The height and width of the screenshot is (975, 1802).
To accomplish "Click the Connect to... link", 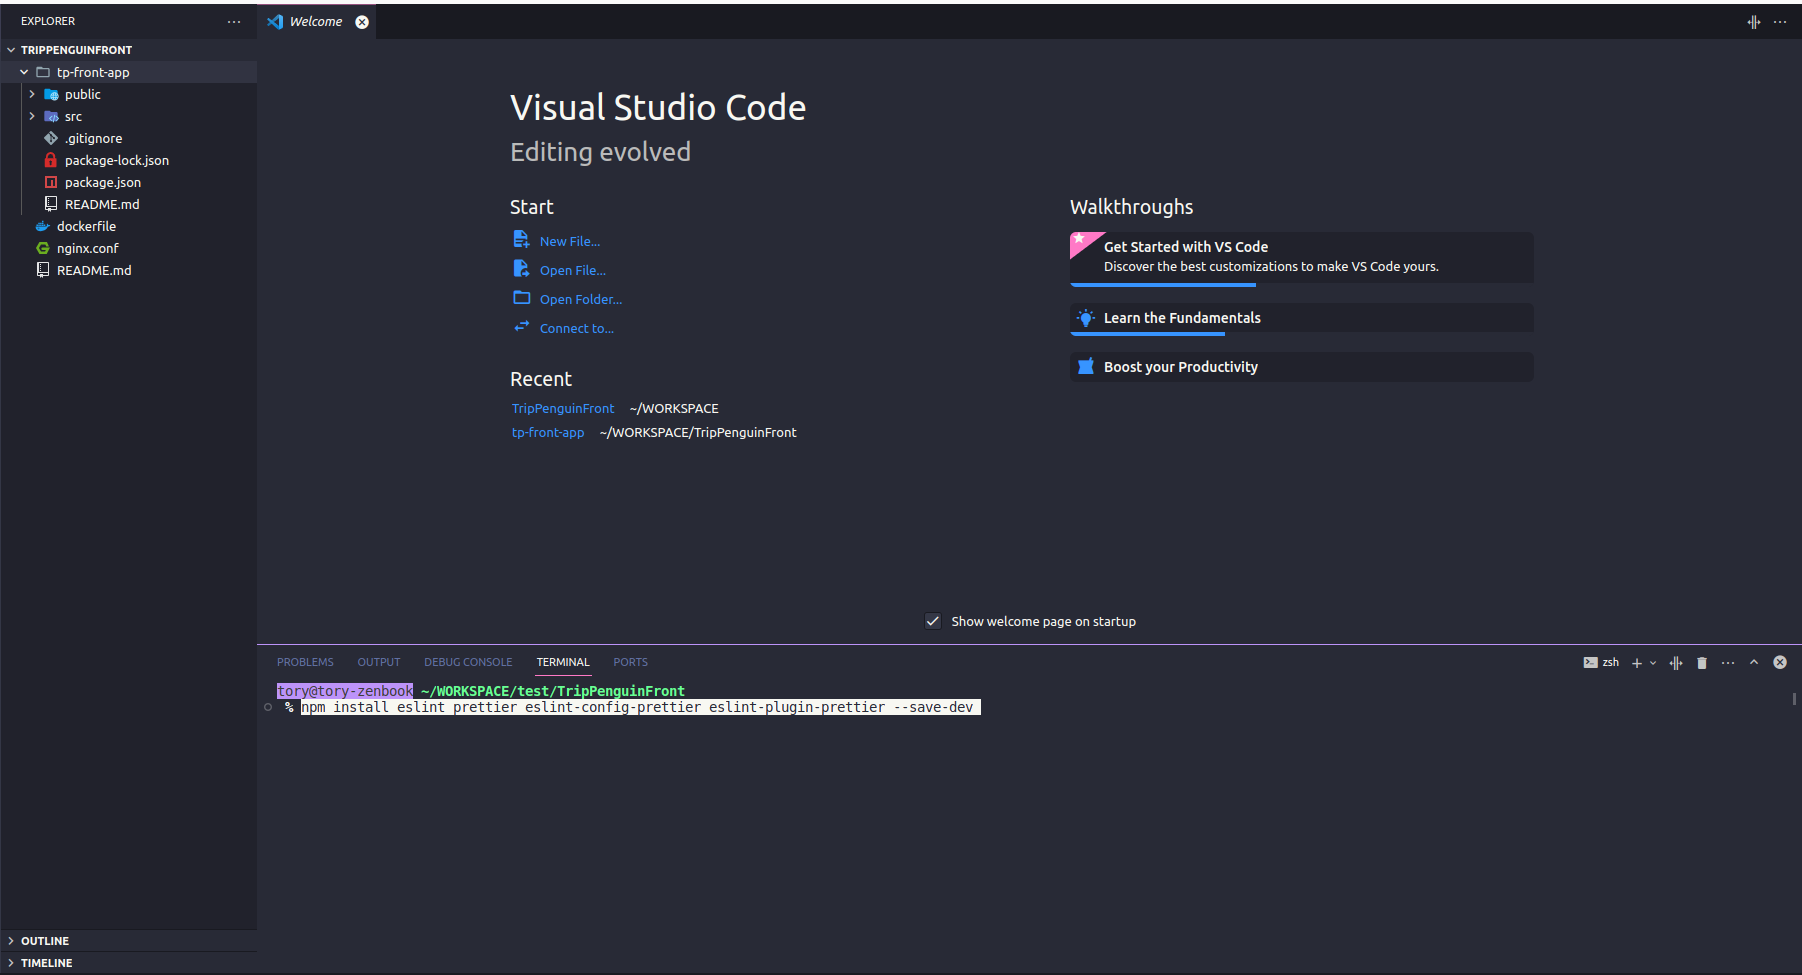I will click(577, 328).
